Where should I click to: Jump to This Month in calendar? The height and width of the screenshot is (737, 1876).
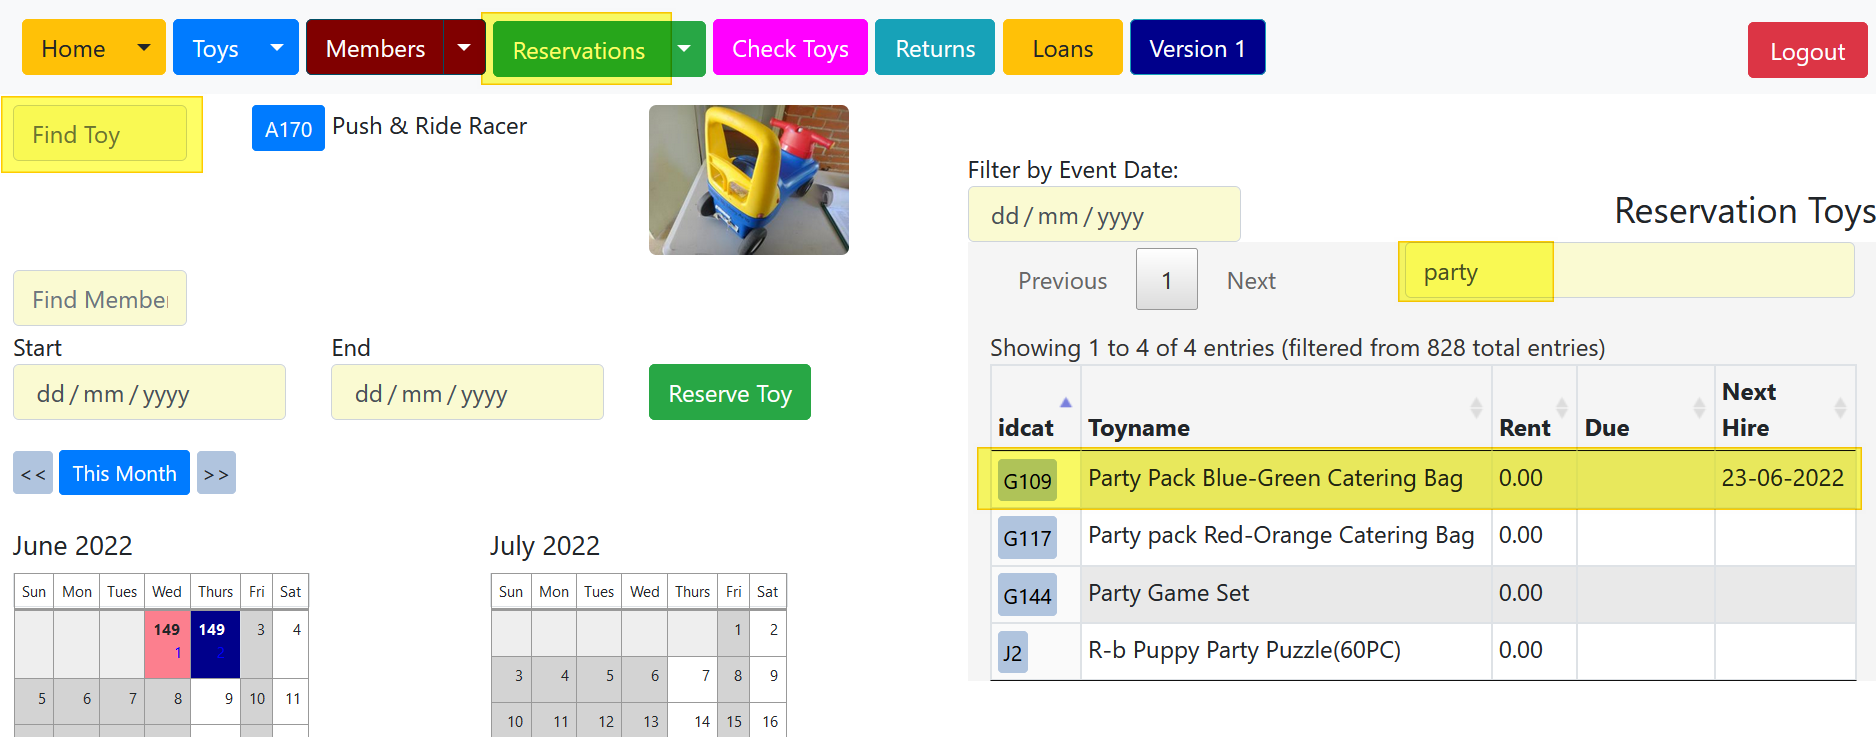[124, 473]
